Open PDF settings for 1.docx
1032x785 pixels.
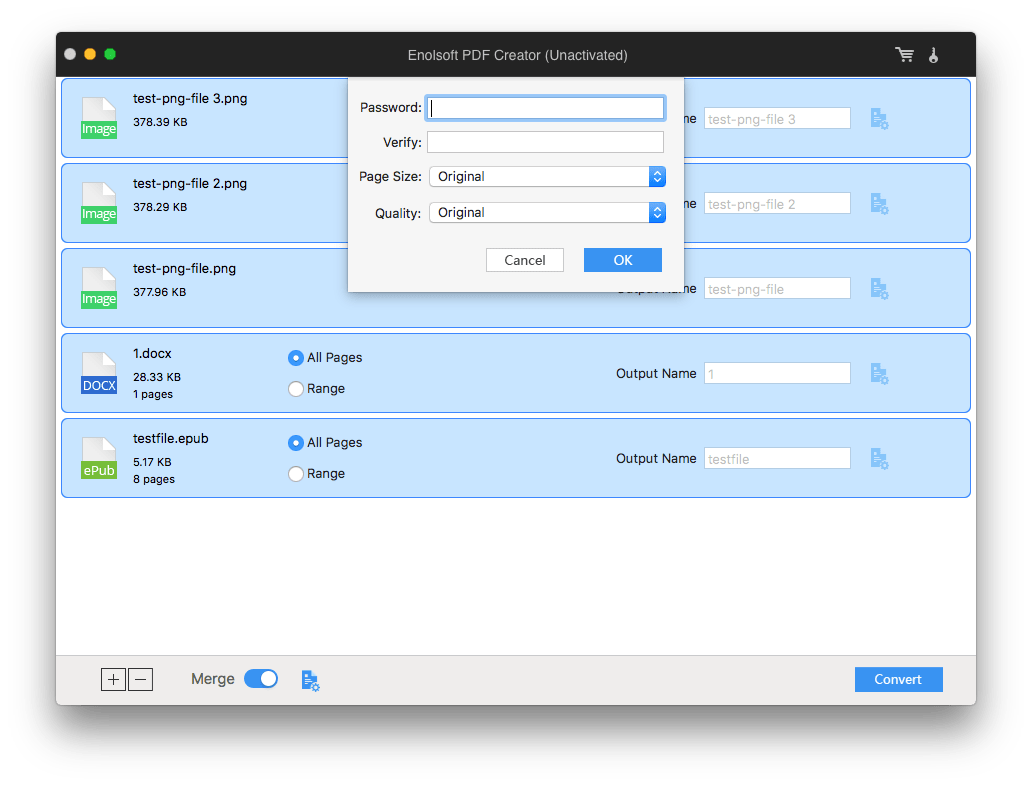point(879,374)
